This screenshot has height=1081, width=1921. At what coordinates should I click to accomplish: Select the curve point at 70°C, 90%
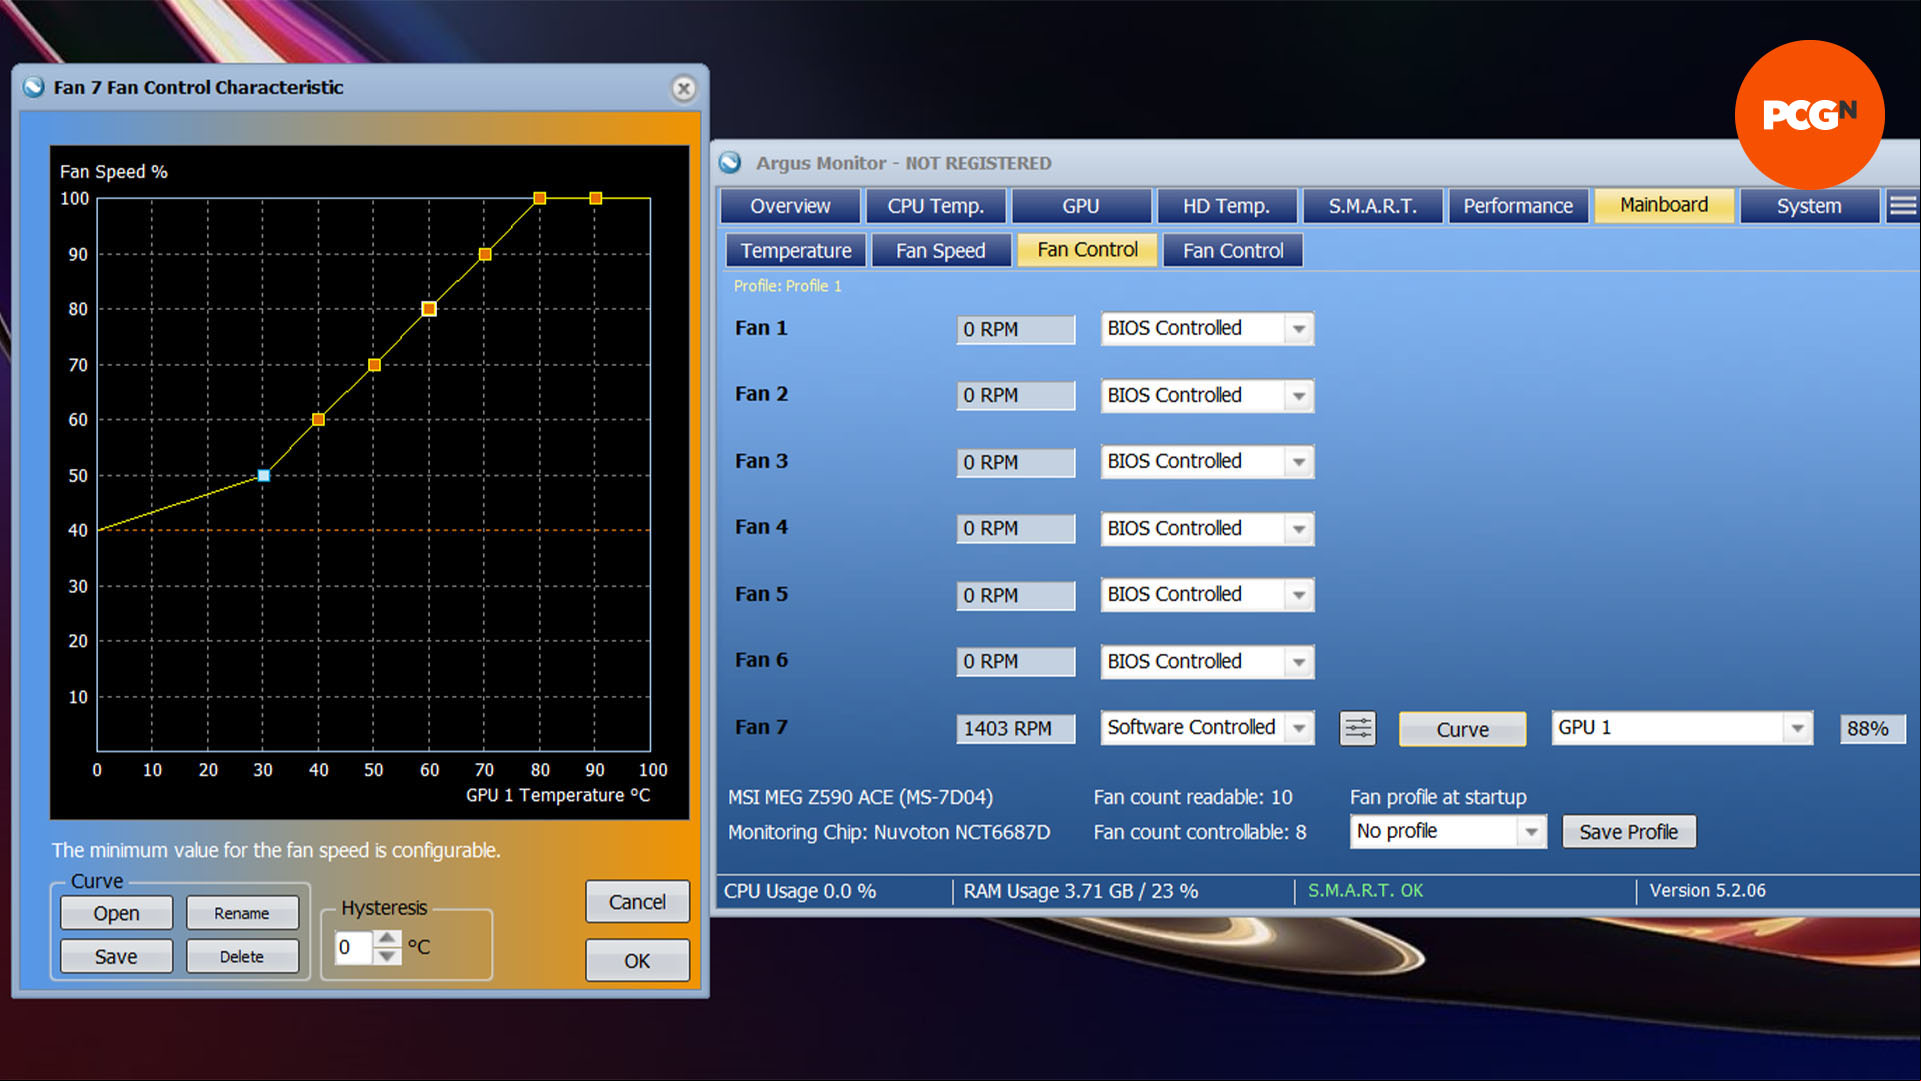485,254
